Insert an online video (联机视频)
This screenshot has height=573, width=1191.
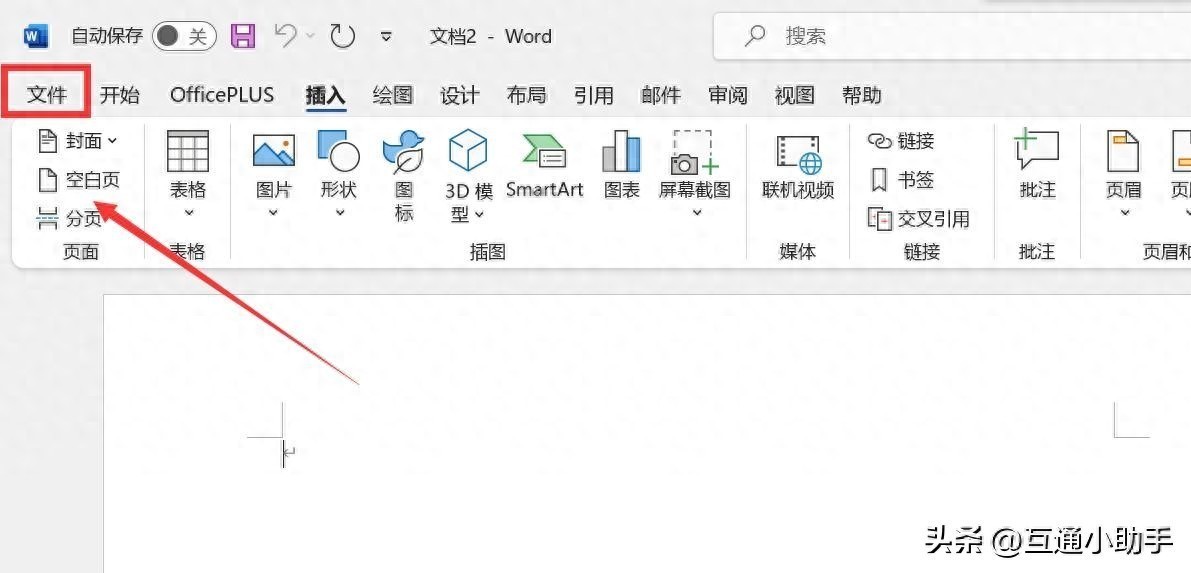coord(798,167)
